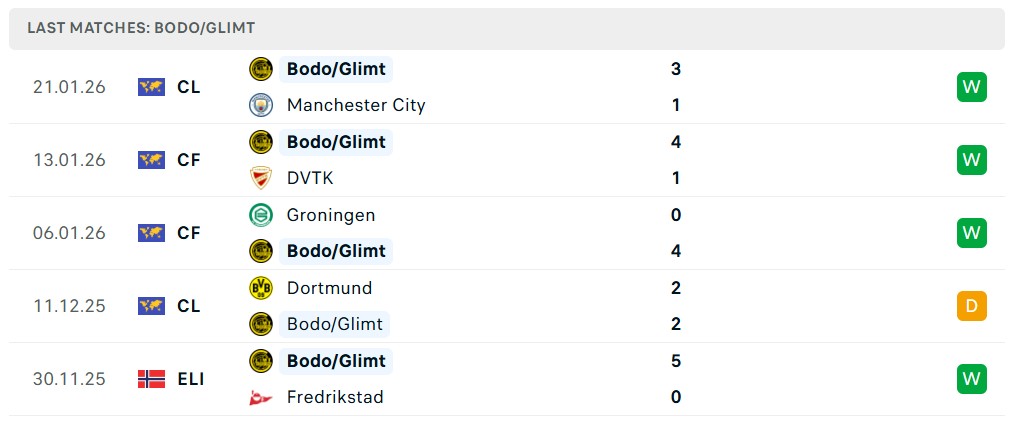Click the ELI league label

tap(190, 379)
